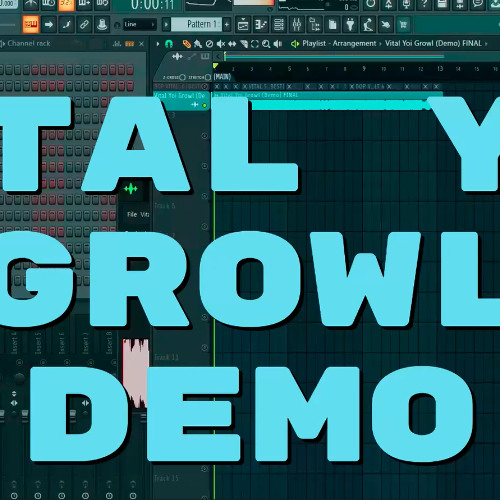The width and height of the screenshot is (500, 500).
Task: Select the Slip tool in Playlist
Action: click(232, 44)
